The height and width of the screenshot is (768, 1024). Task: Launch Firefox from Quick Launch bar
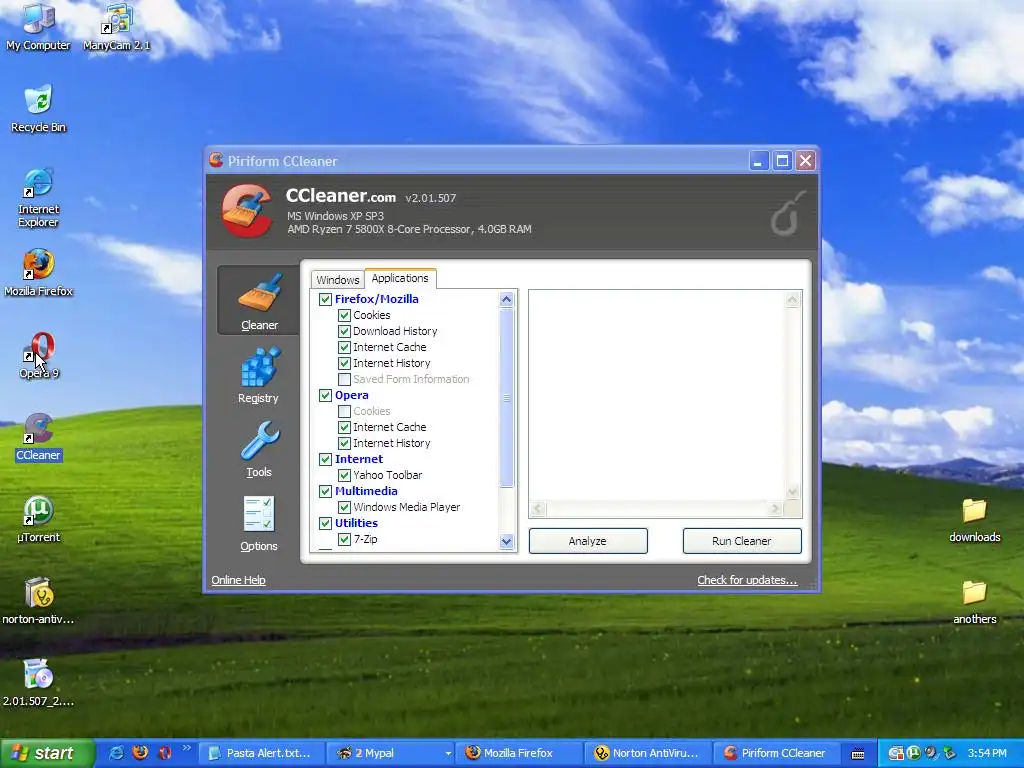tap(140, 753)
